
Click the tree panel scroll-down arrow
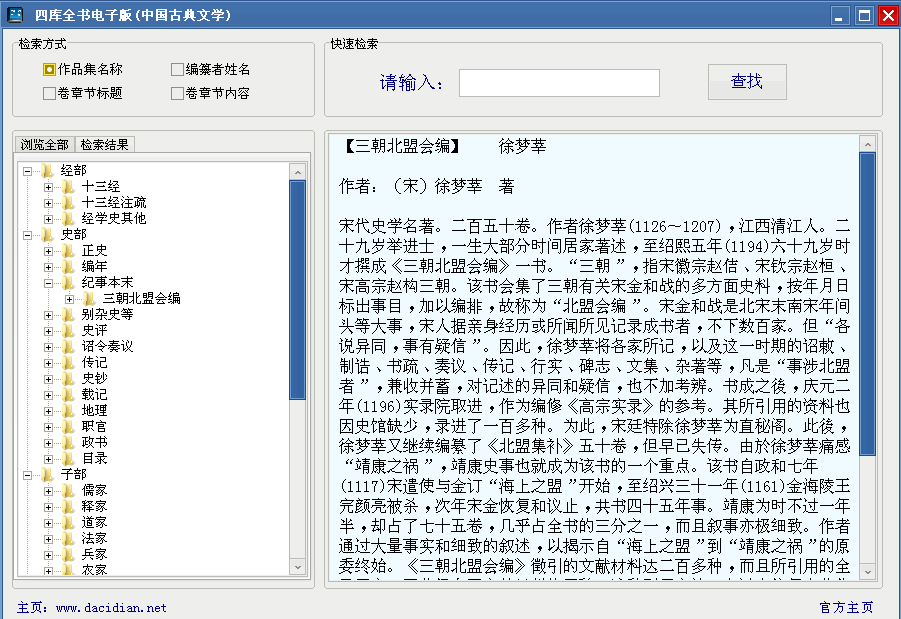(x=297, y=567)
